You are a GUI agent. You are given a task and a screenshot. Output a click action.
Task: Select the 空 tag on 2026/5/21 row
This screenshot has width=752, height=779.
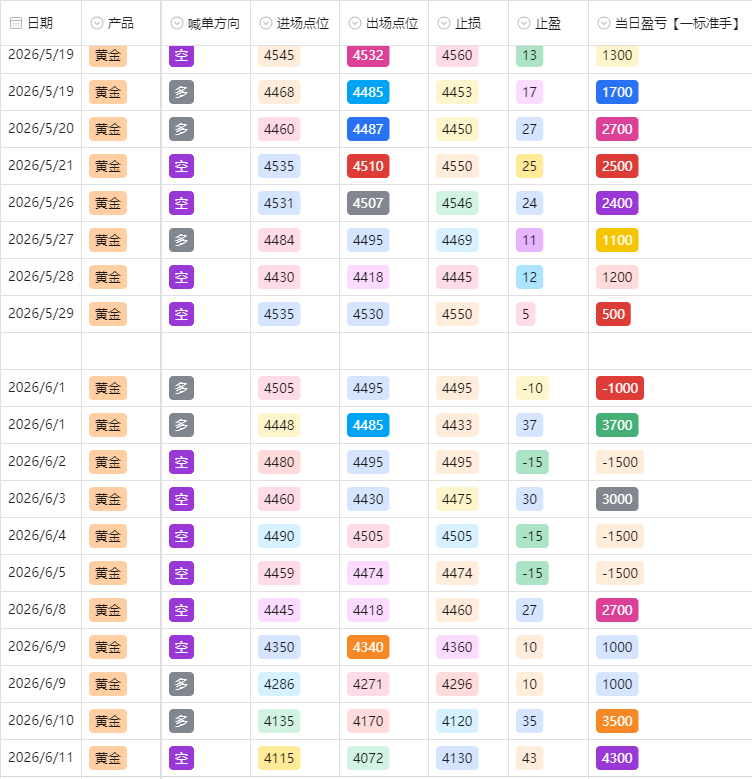(x=181, y=166)
